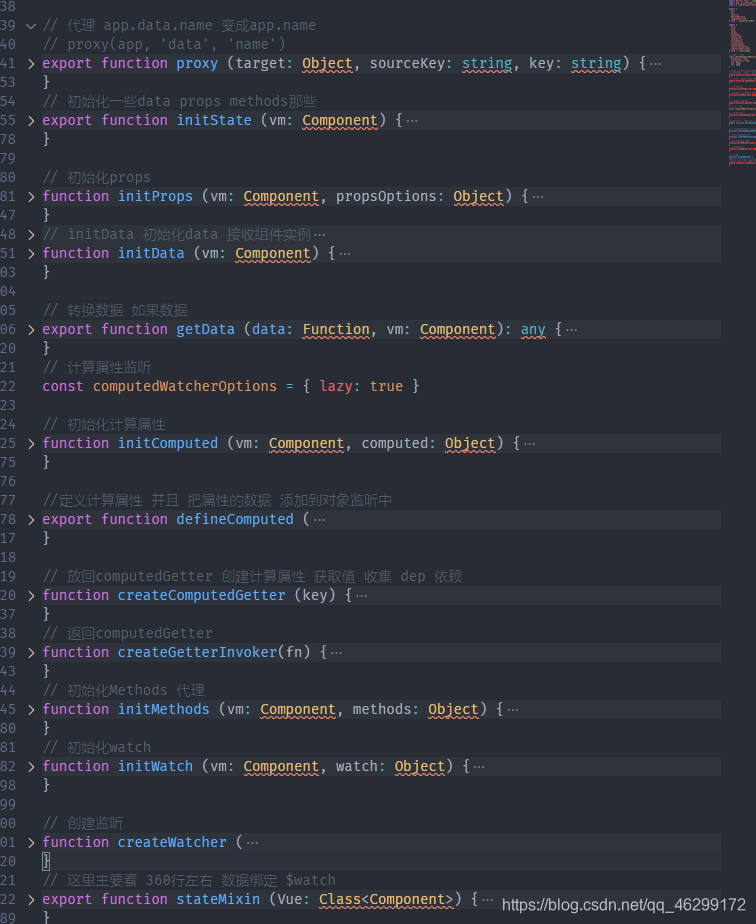Screen dimensions: 756x924
Task: Click the Function type in getData parameters
Action: coord(336,329)
